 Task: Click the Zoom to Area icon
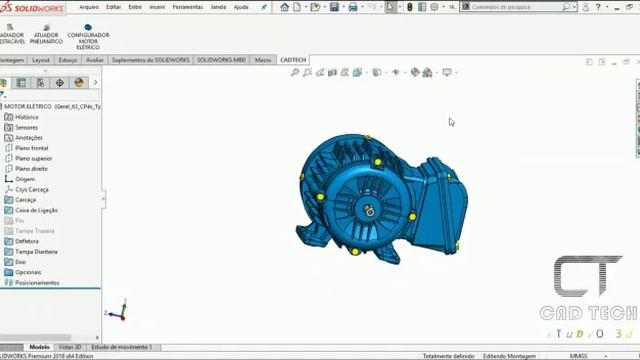(307, 73)
